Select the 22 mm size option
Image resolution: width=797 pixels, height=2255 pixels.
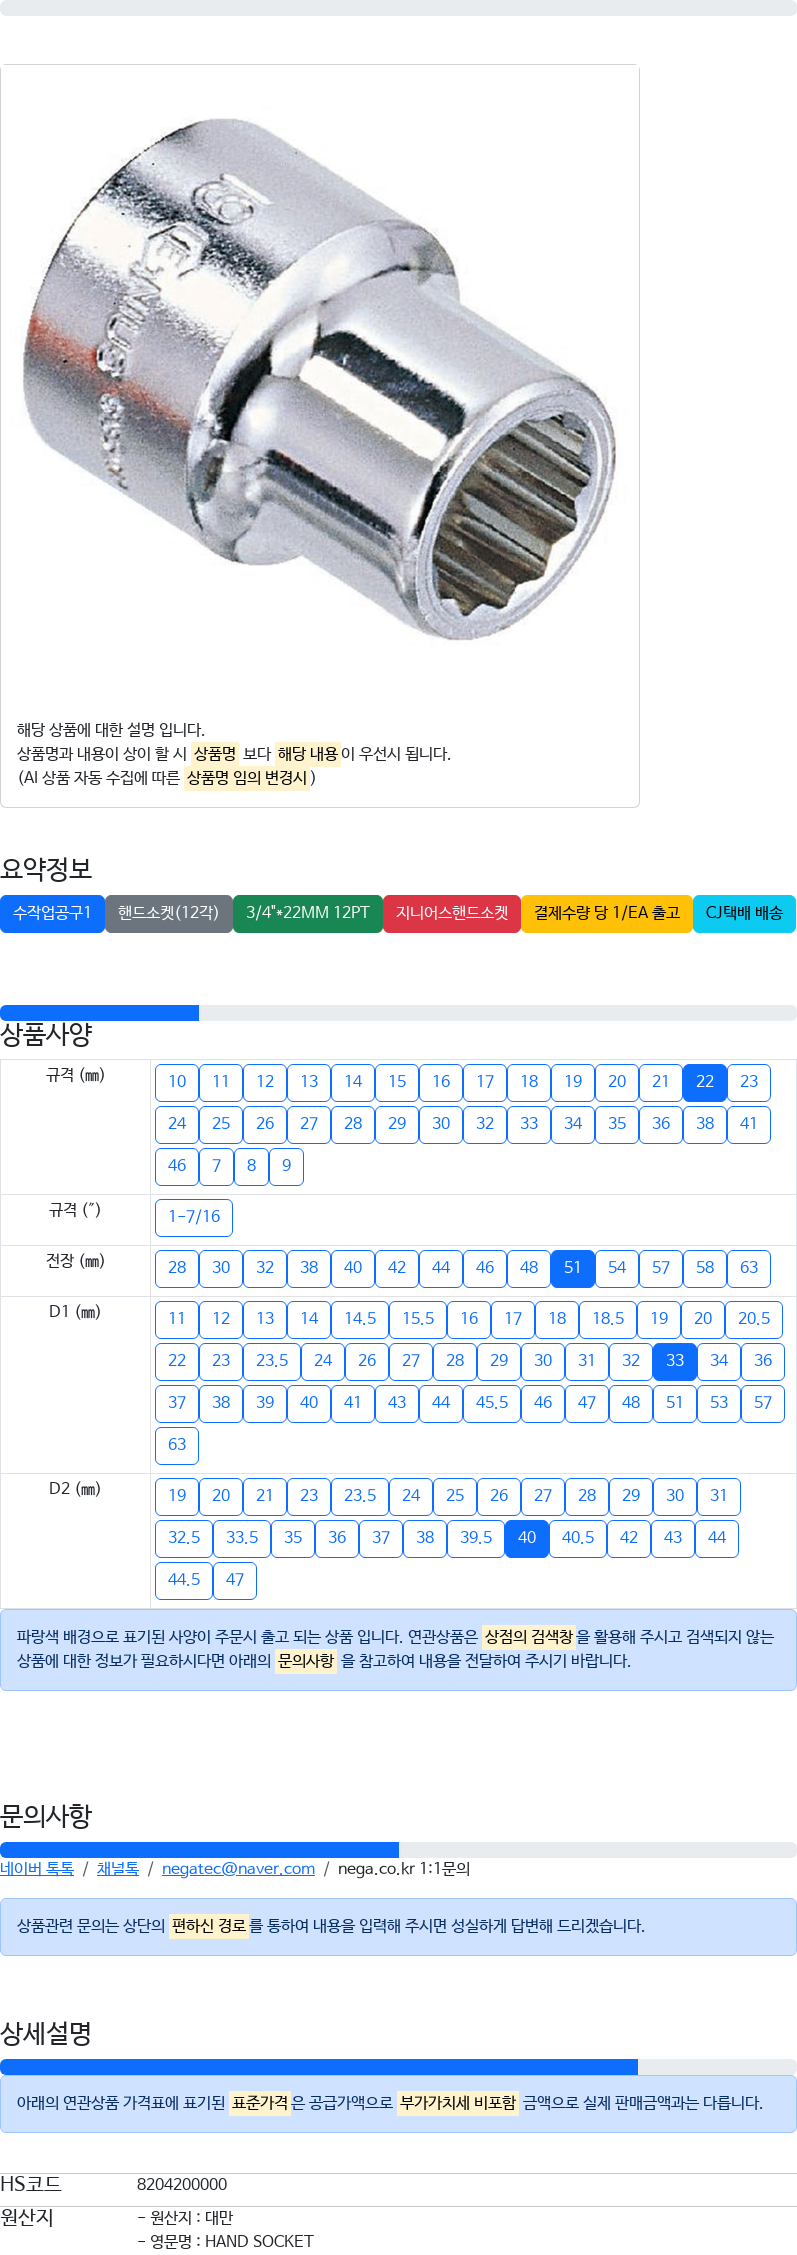pyautogui.click(x=705, y=1082)
